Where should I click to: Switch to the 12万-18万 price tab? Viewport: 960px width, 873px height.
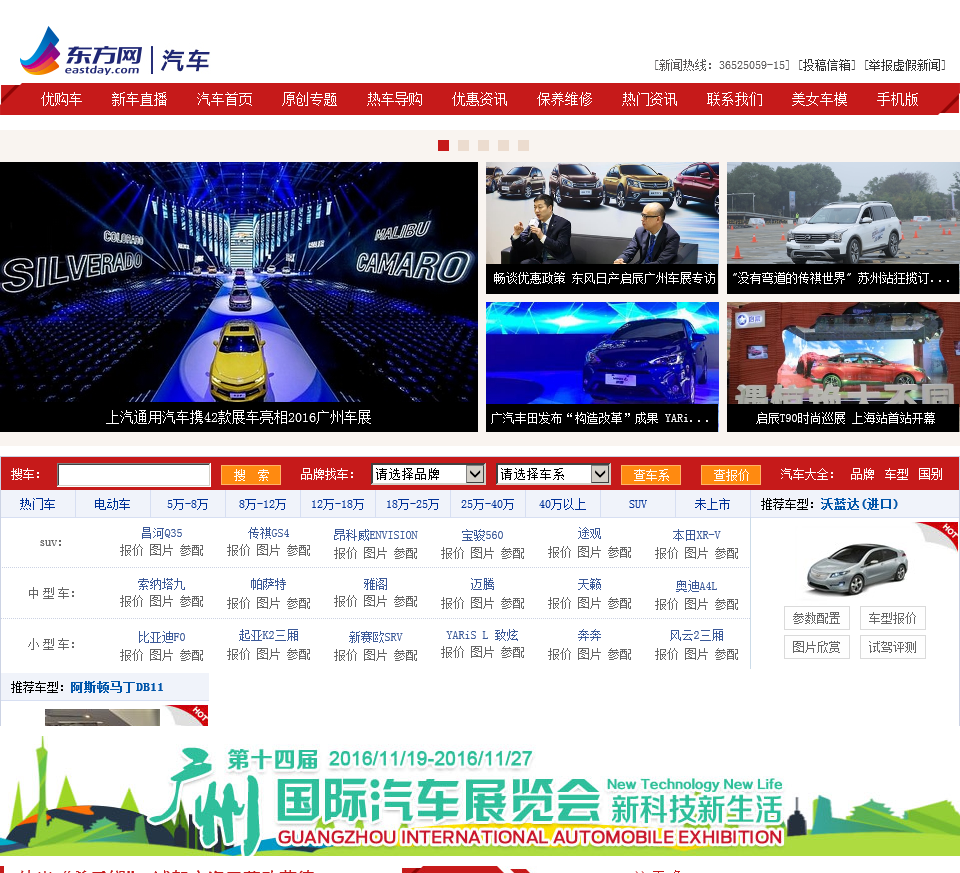337,504
